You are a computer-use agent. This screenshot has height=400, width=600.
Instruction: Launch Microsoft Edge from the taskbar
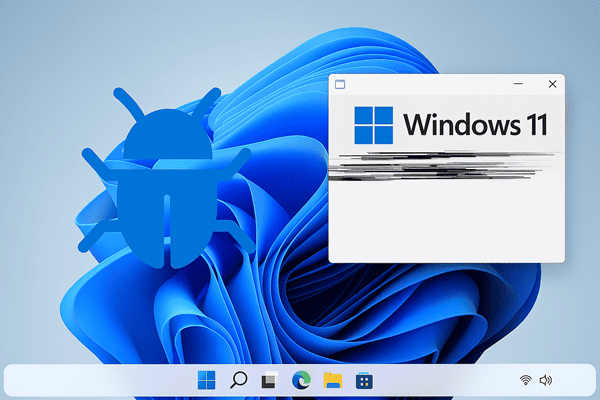(x=301, y=380)
